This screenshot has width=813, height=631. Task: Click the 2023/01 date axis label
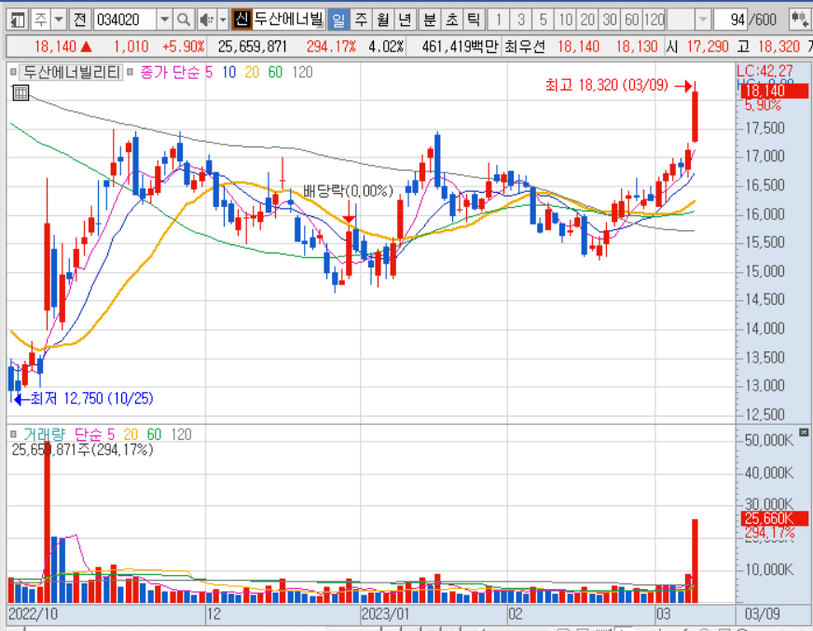click(x=385, y=614)
